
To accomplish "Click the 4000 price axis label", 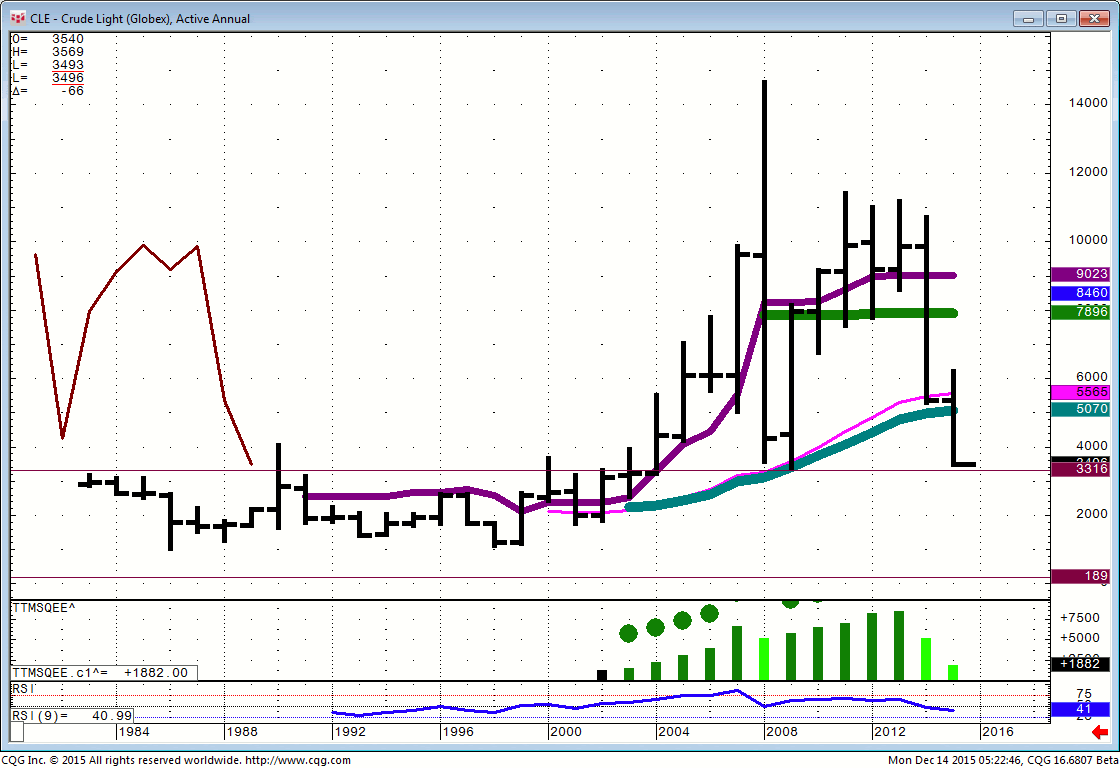I will point(1091,445).
